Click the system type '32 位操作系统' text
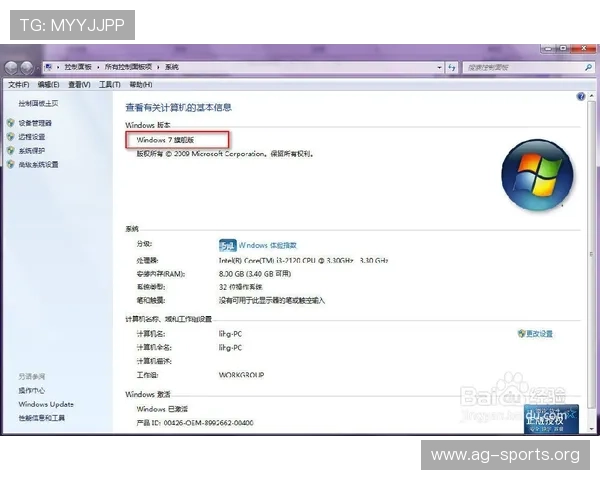 [x=240, y=287]
